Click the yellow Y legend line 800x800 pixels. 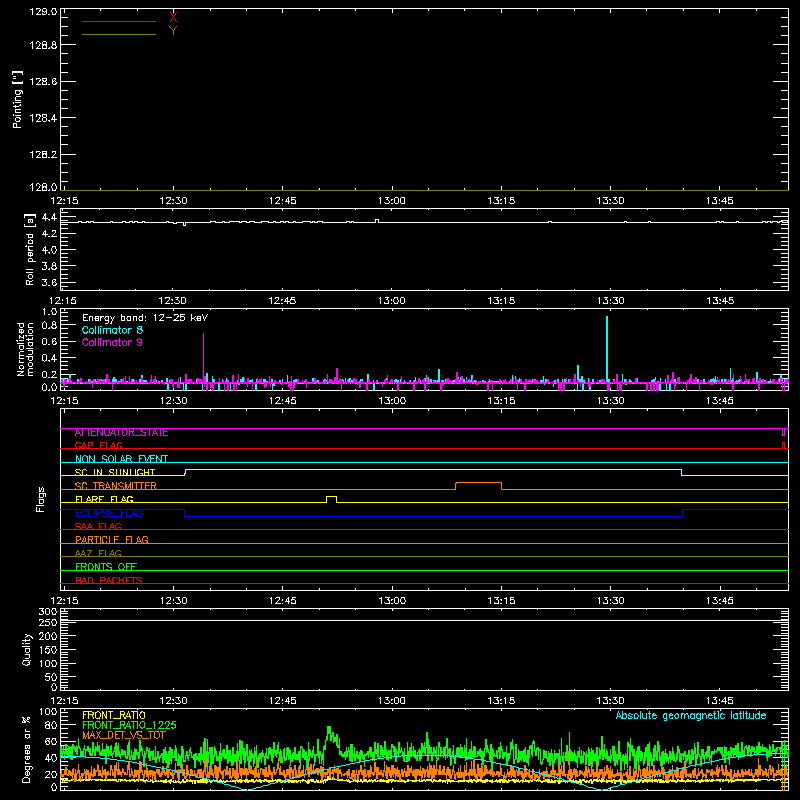coord(119,34)
